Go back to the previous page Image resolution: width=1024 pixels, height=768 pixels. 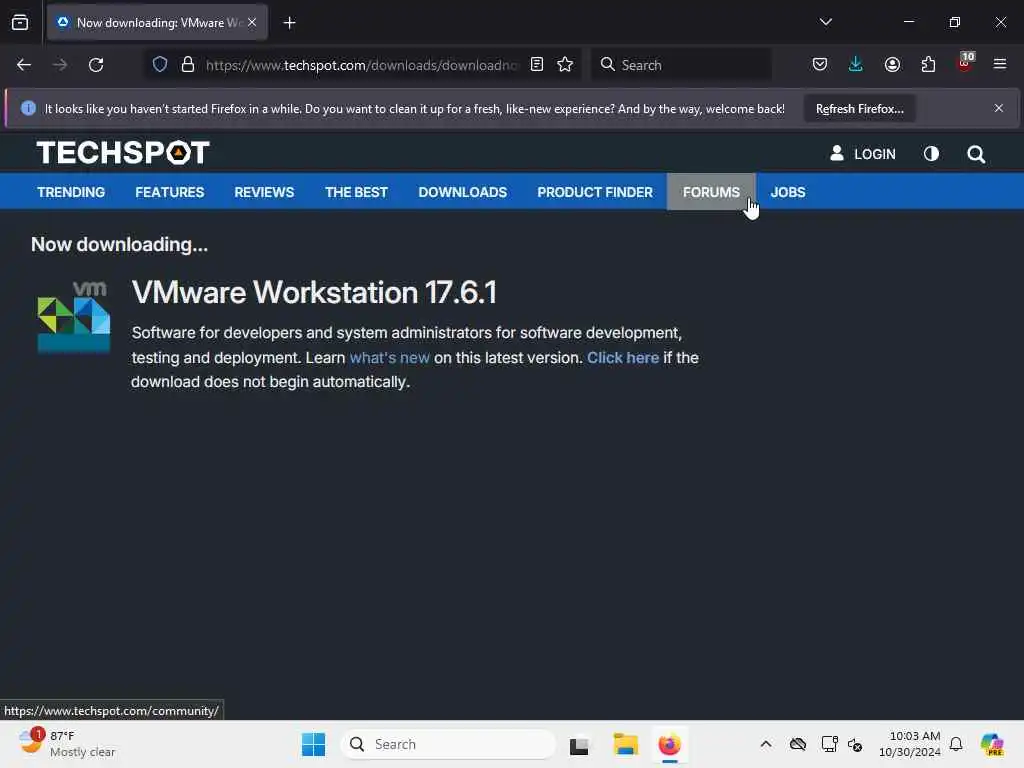[x=24, y=65]
